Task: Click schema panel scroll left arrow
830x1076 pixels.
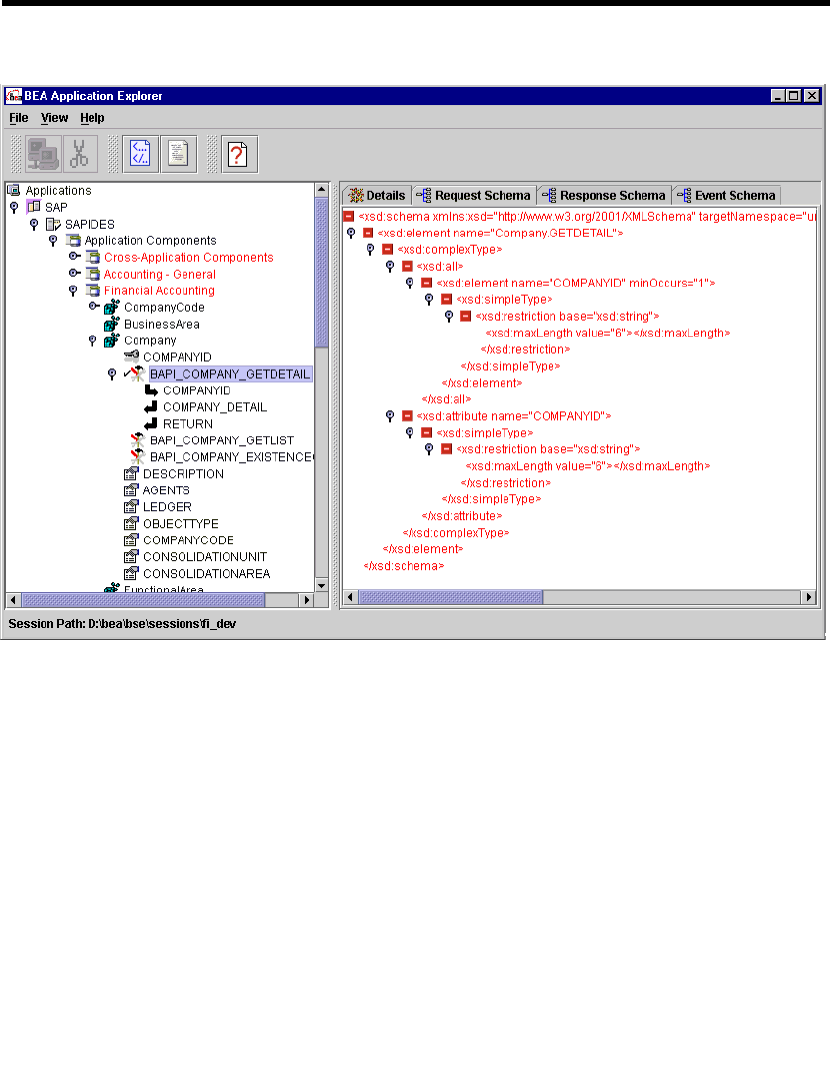Action: click(x=350, y=597)
